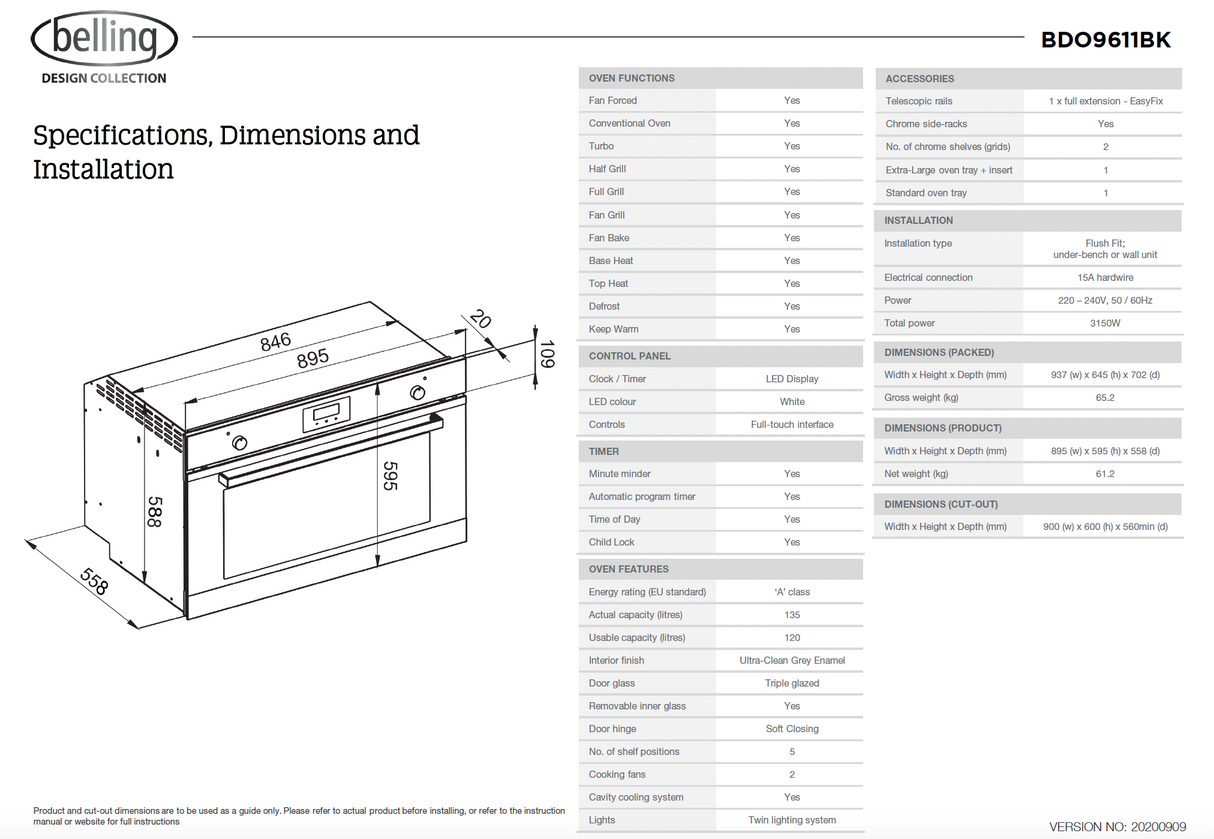This screenshot has width=1214, height=839.
Task: Click the model number BDO9611BK
Action: (x=1105, y=40)
